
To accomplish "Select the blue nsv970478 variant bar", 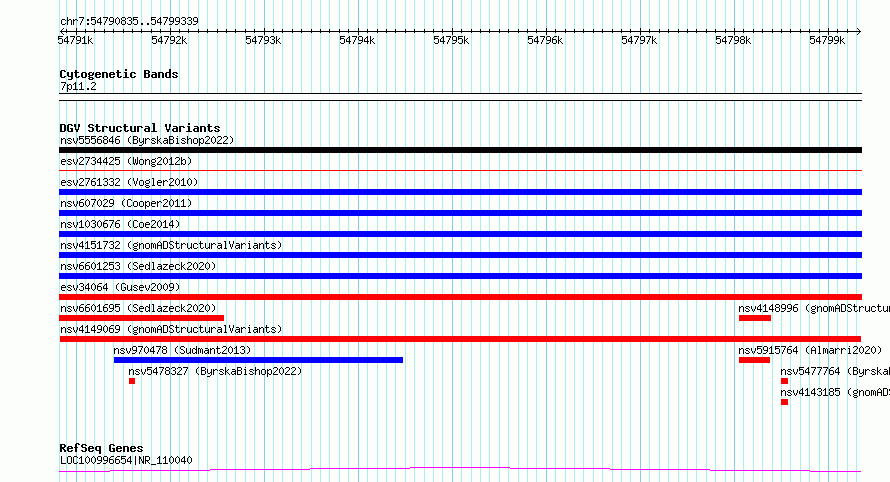I will (258, 360).
